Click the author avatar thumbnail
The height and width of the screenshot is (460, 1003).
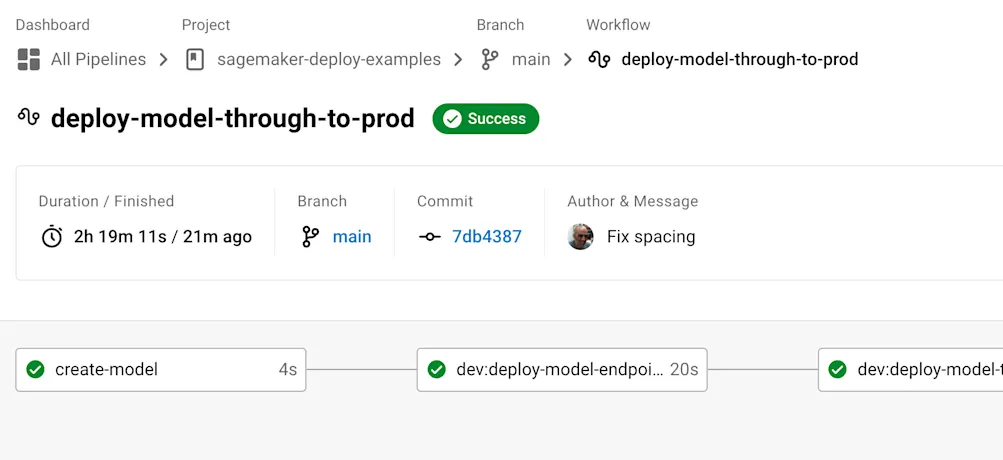[x=581, y=237]
